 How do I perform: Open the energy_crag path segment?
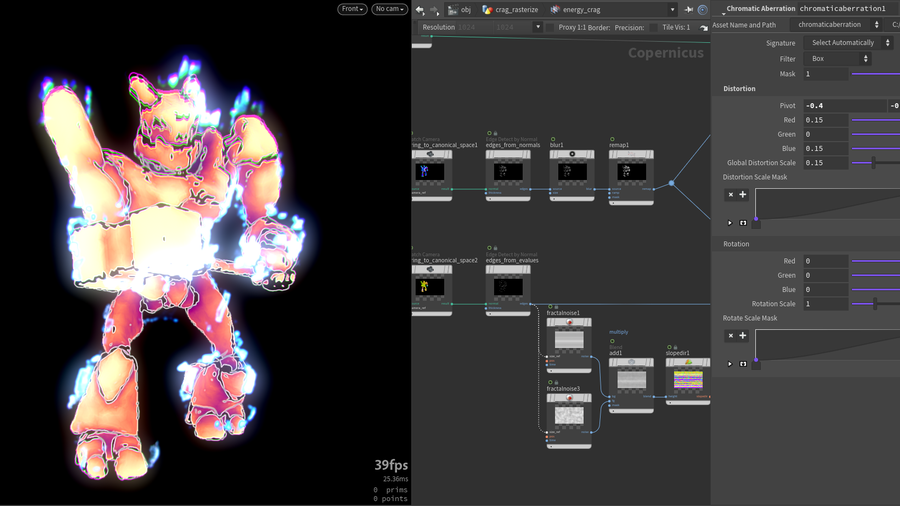click(575, 10)
